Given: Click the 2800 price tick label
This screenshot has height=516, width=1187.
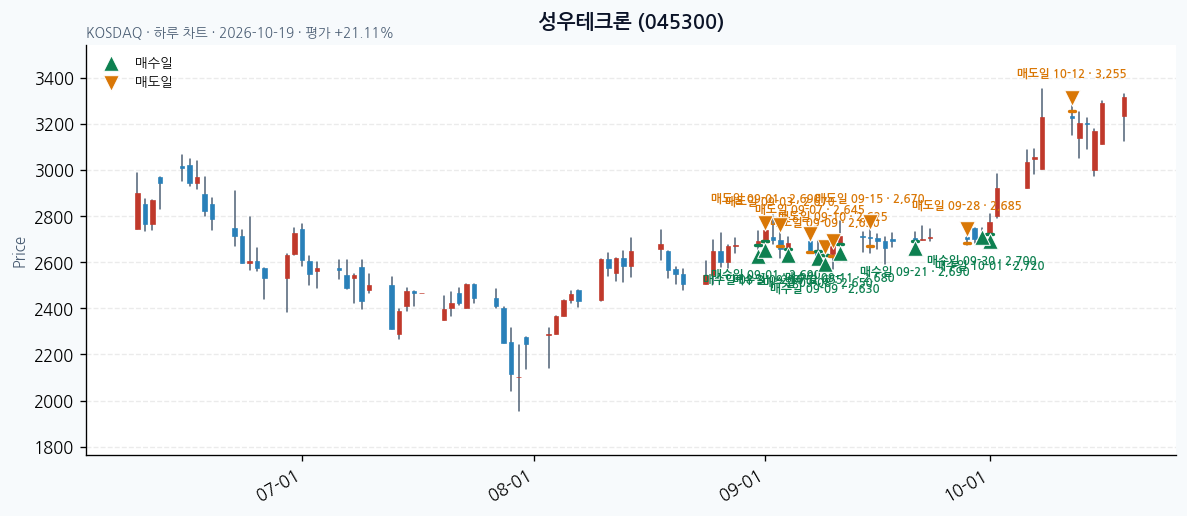Looking at the screenshot, I should coord(55,217).
